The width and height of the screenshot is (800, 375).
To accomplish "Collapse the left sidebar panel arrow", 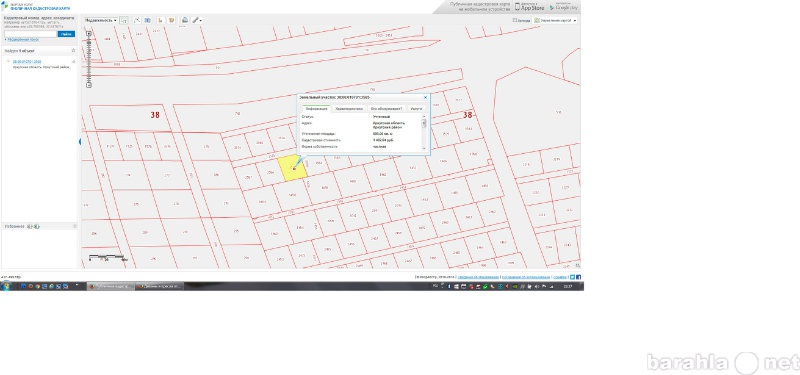I will pos(80,142).
